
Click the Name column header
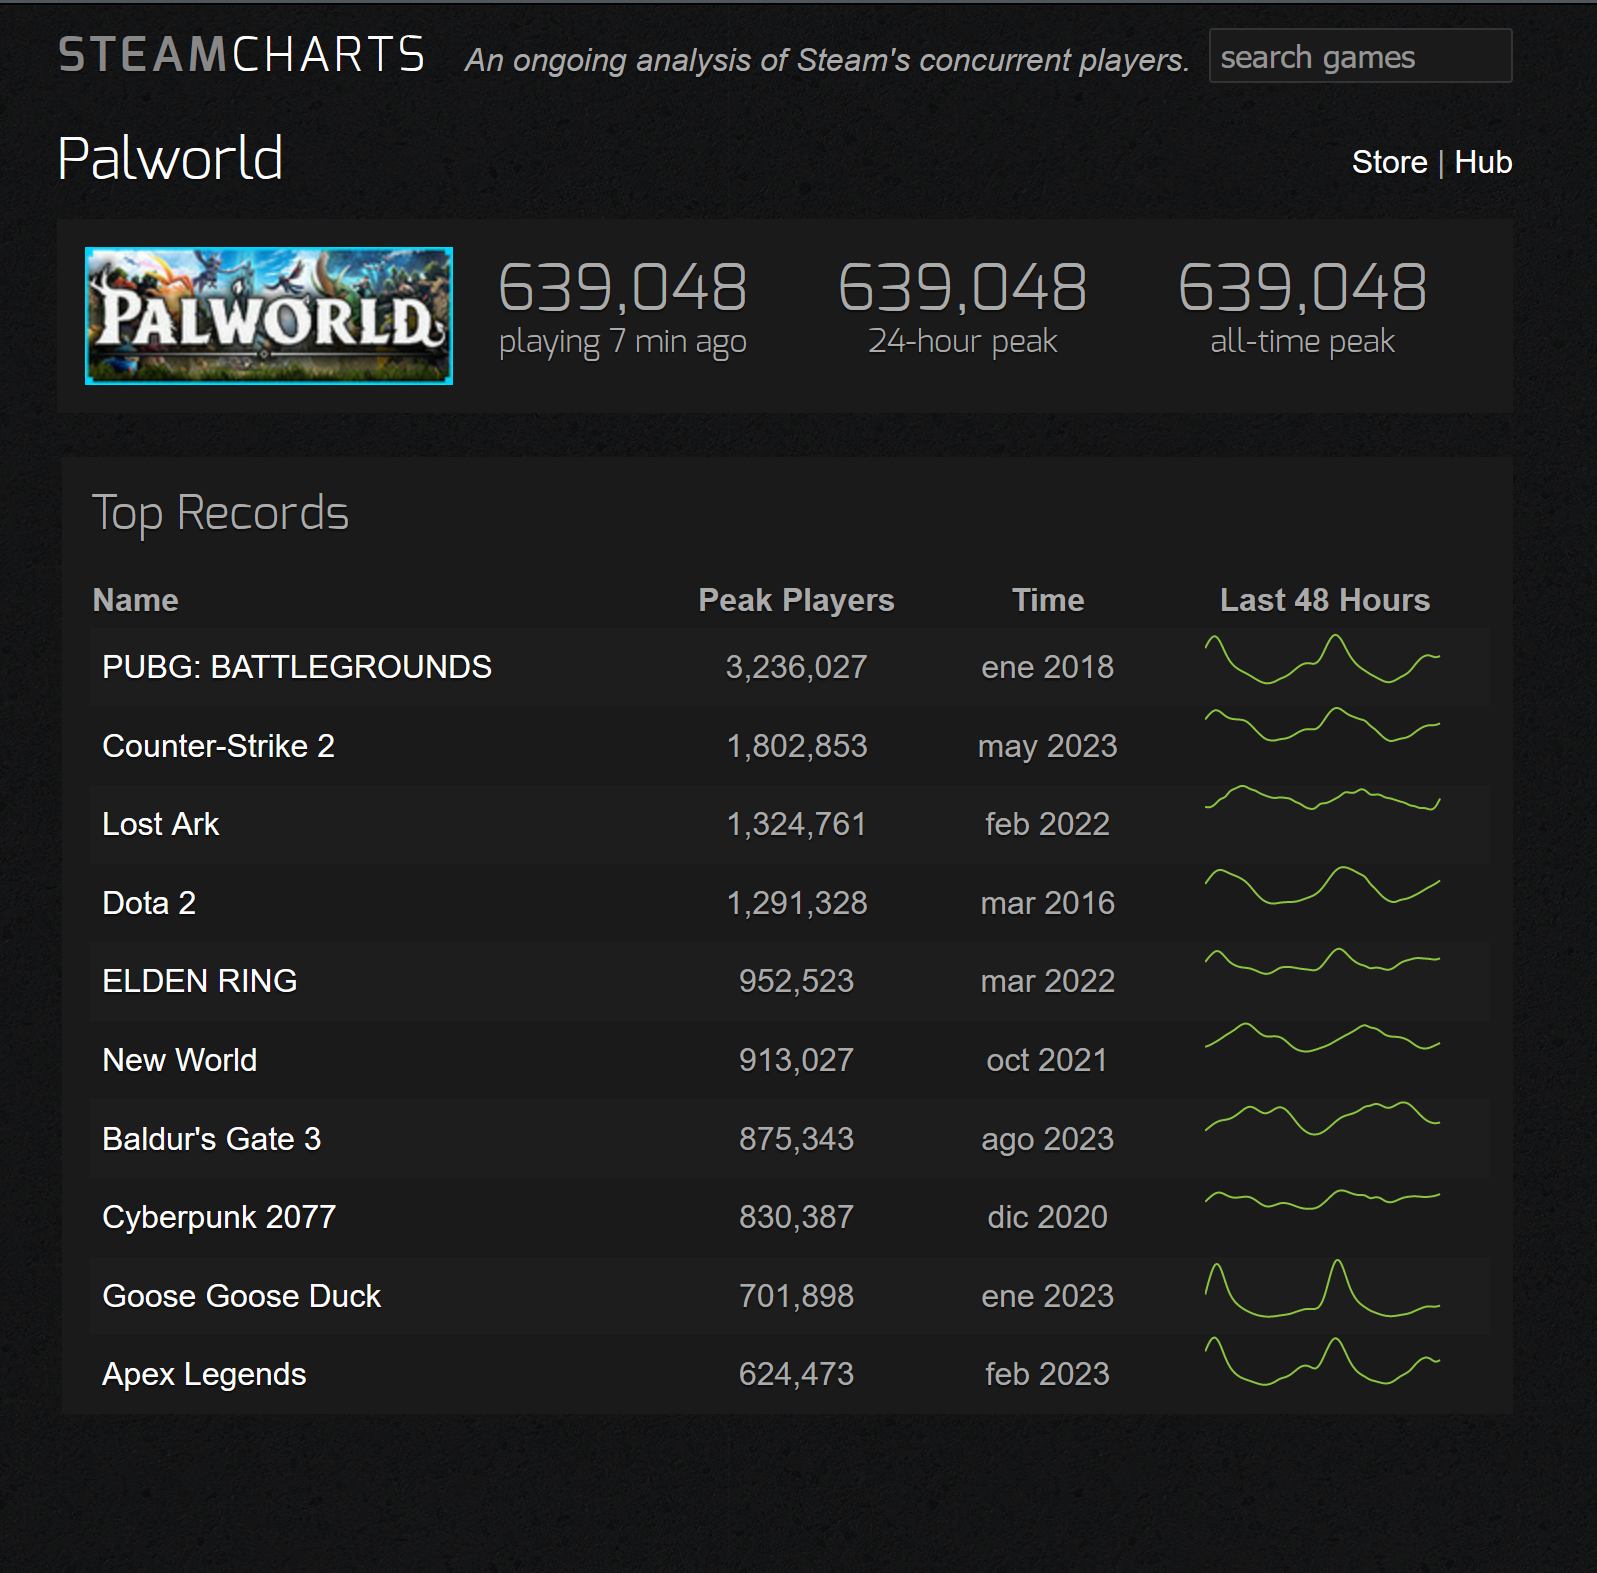(x=135, y=600)
